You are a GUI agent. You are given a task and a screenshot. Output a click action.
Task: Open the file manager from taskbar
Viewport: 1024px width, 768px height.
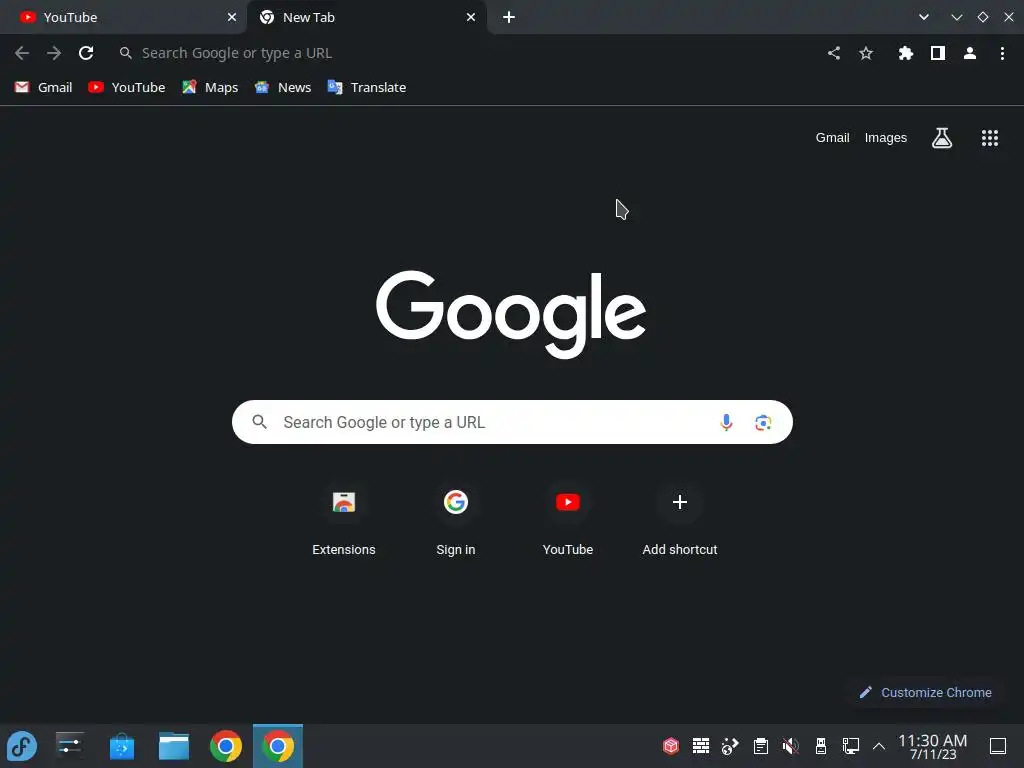(x=174, y=746)
